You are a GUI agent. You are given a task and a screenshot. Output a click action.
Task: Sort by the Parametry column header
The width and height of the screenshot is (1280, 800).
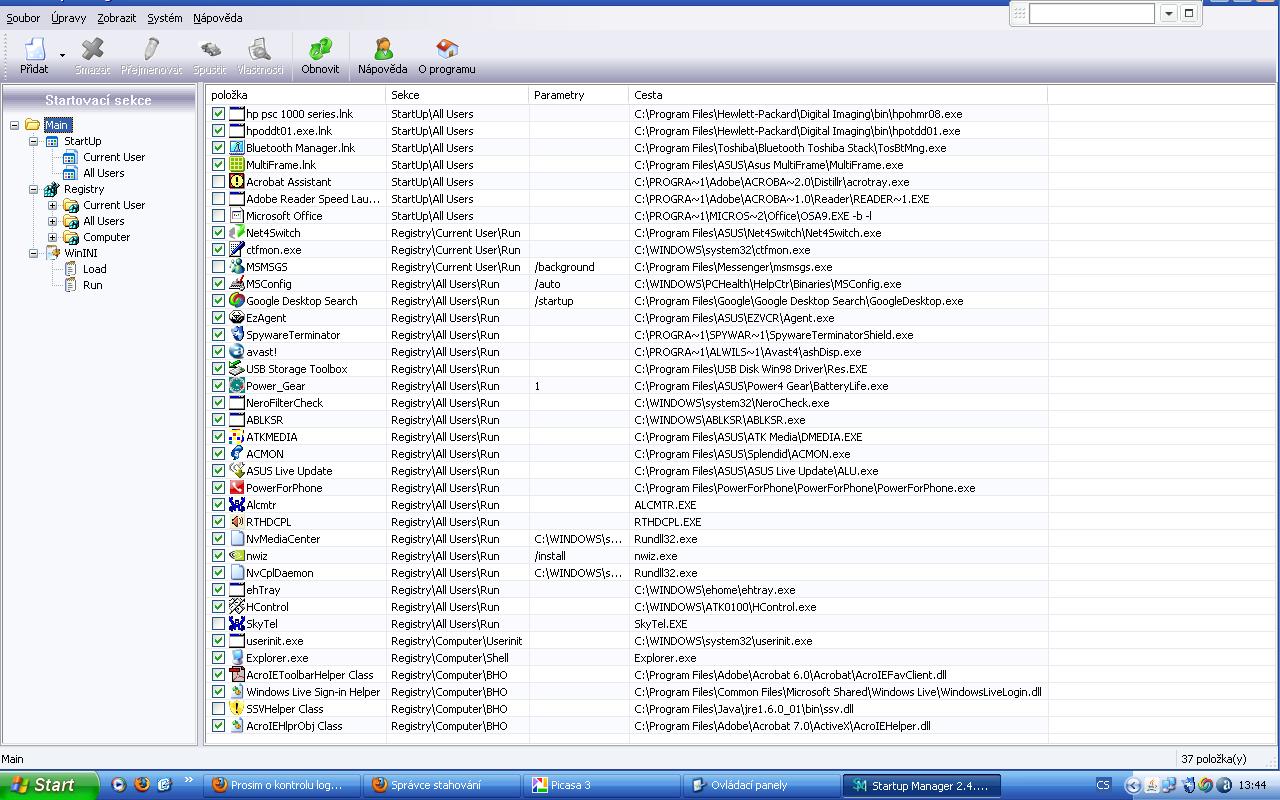[x=579, y=95]
